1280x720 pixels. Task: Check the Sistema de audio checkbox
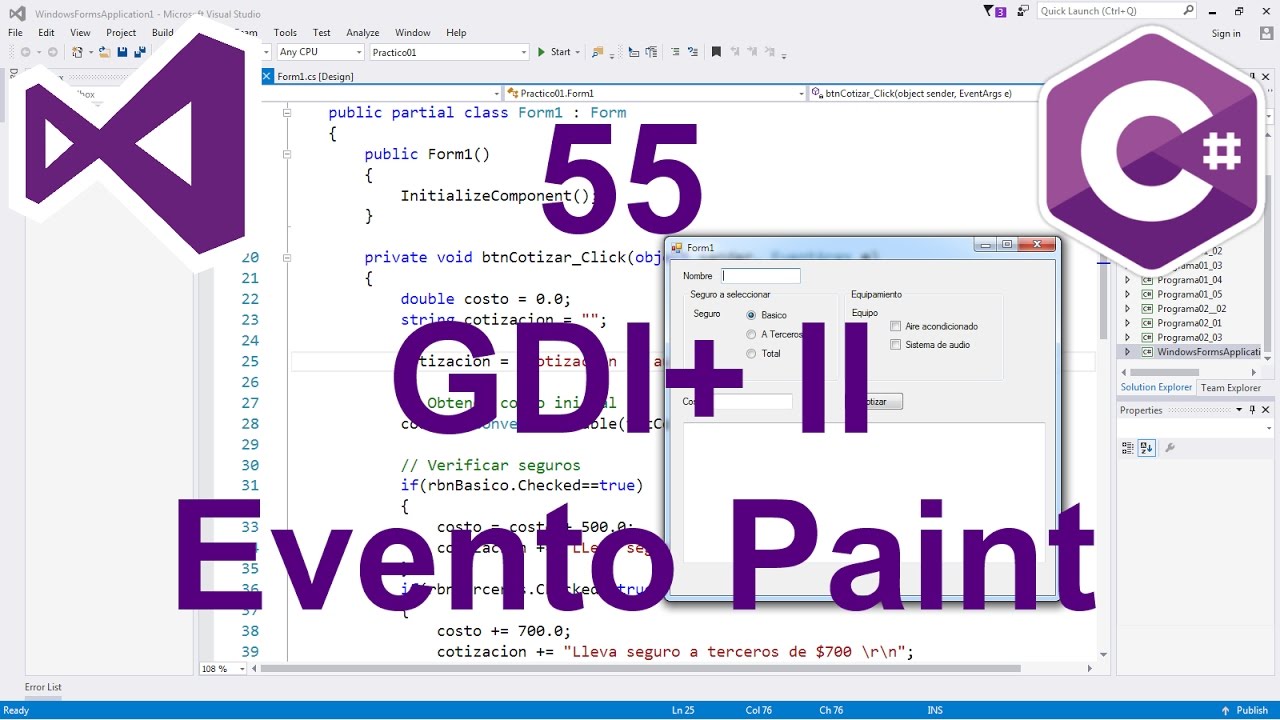pyautogui.click(x=896, y=345)
